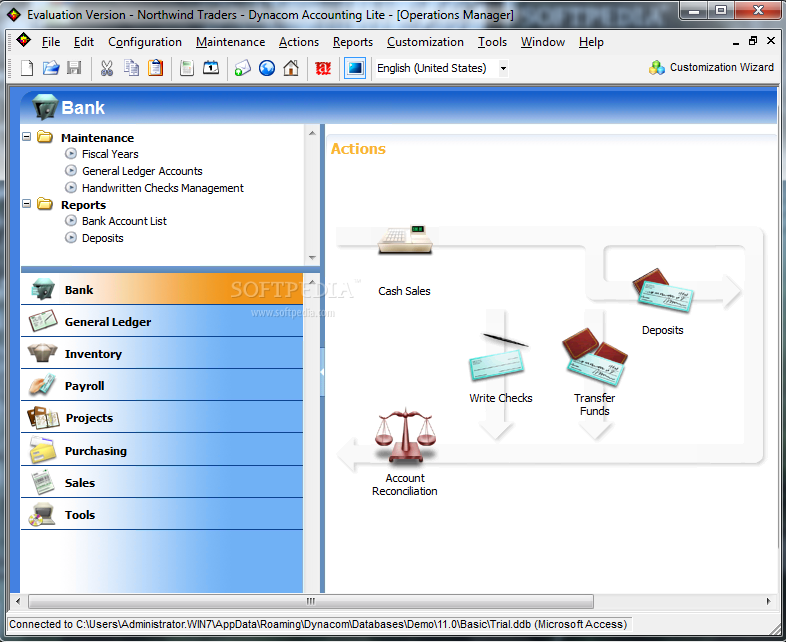
Task: Open the Cash Sales register icon
Action: 405,240
